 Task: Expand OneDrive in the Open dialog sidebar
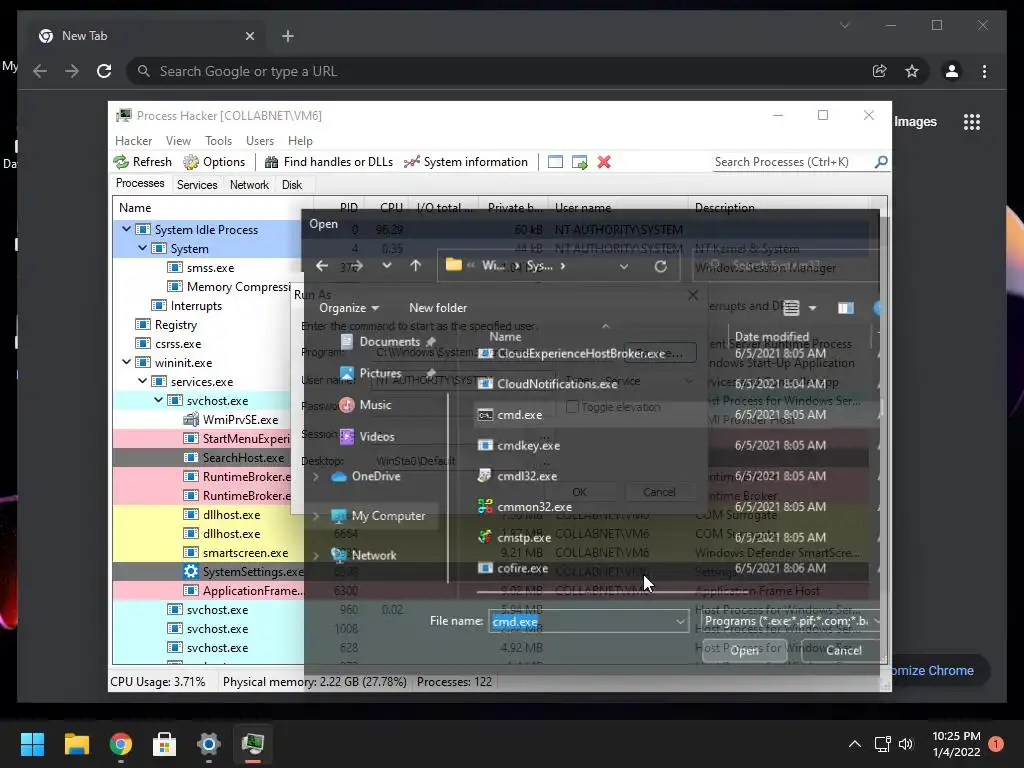[316, 477]
